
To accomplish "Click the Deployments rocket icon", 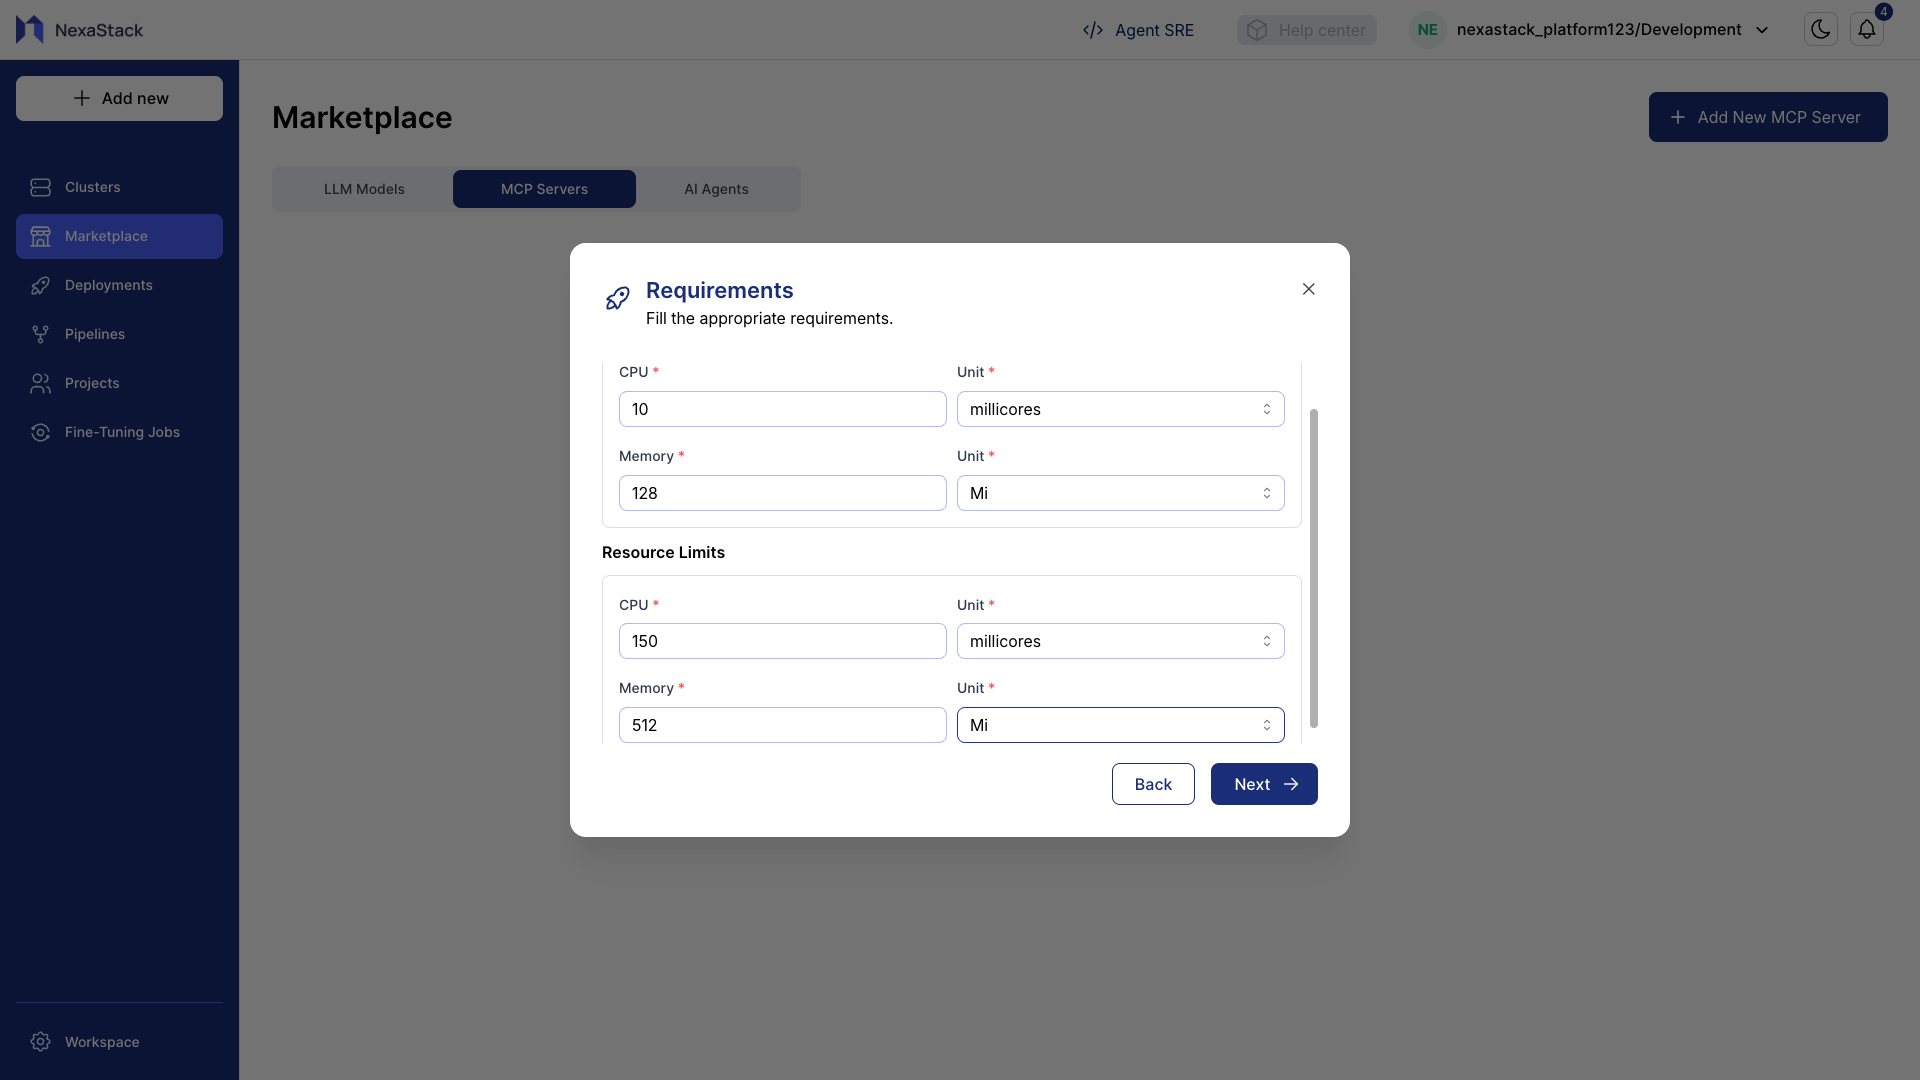I will (x=40, y=286).
